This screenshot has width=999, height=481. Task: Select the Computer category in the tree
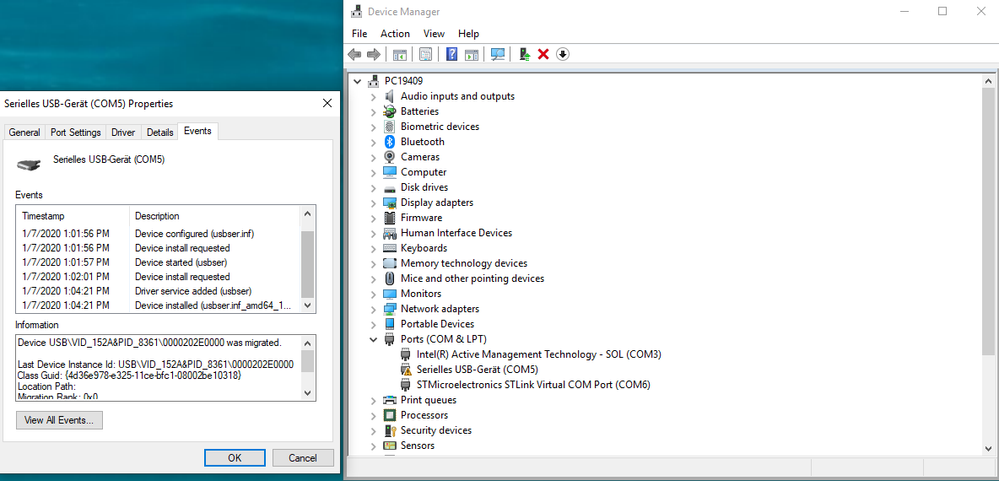click(x=423, y=172)
